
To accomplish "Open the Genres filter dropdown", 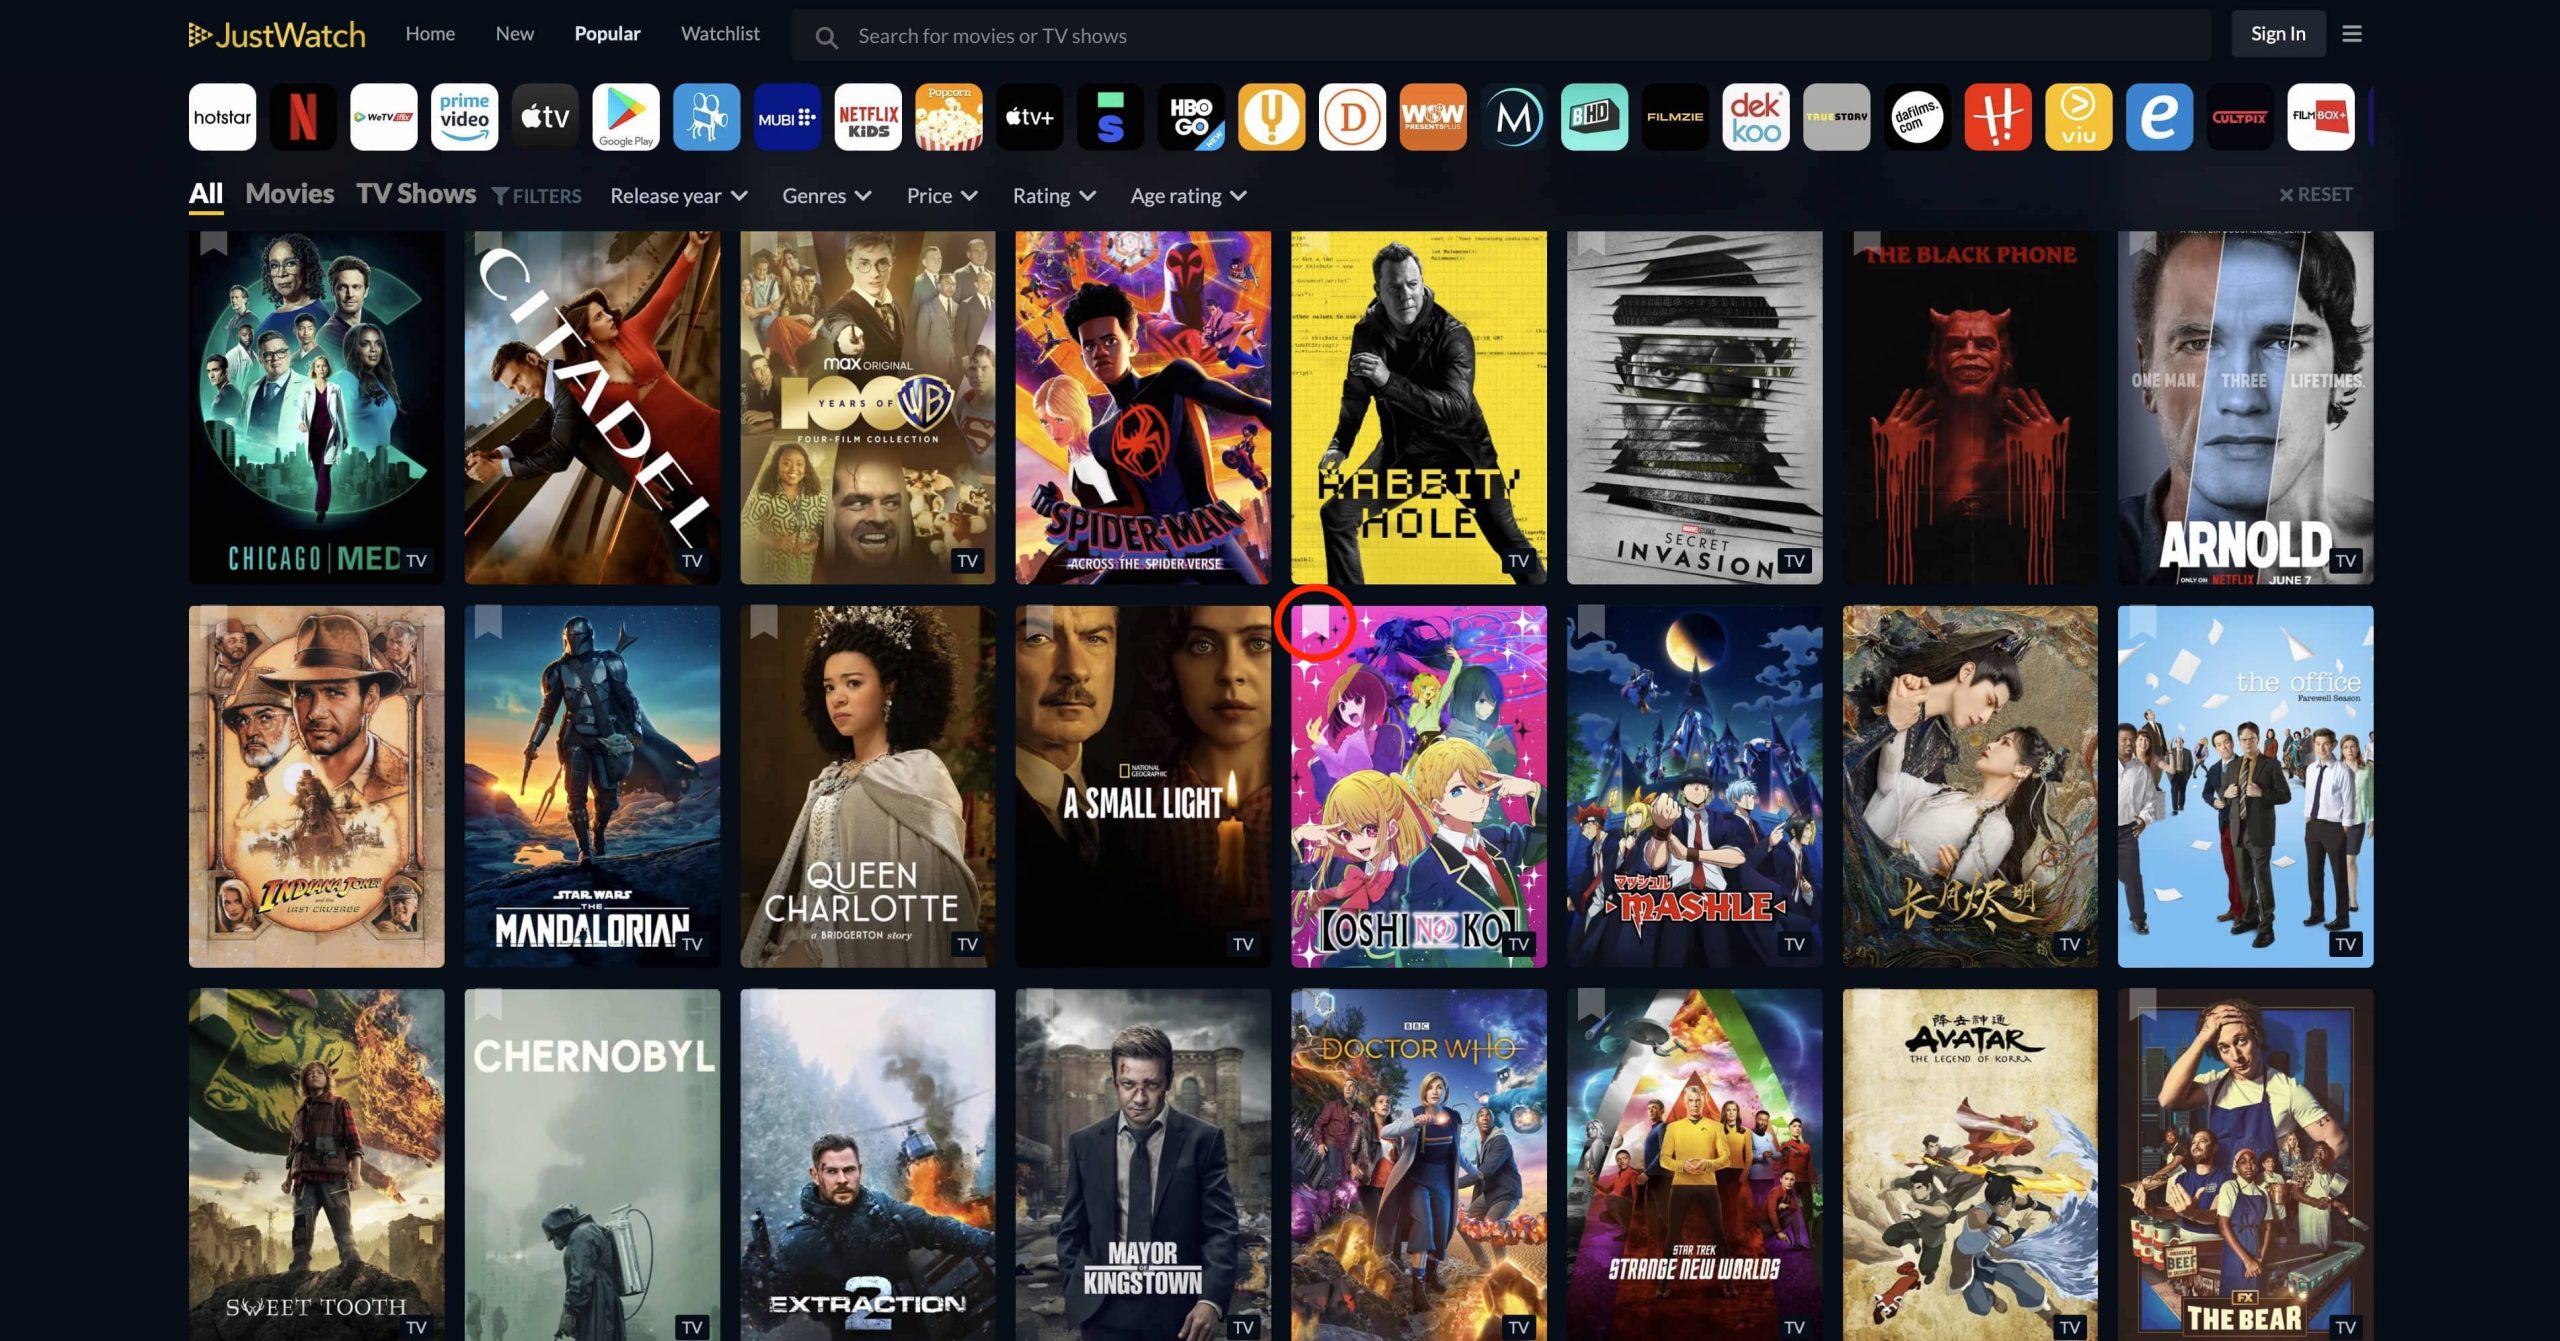I will click(x=826, y=196).
